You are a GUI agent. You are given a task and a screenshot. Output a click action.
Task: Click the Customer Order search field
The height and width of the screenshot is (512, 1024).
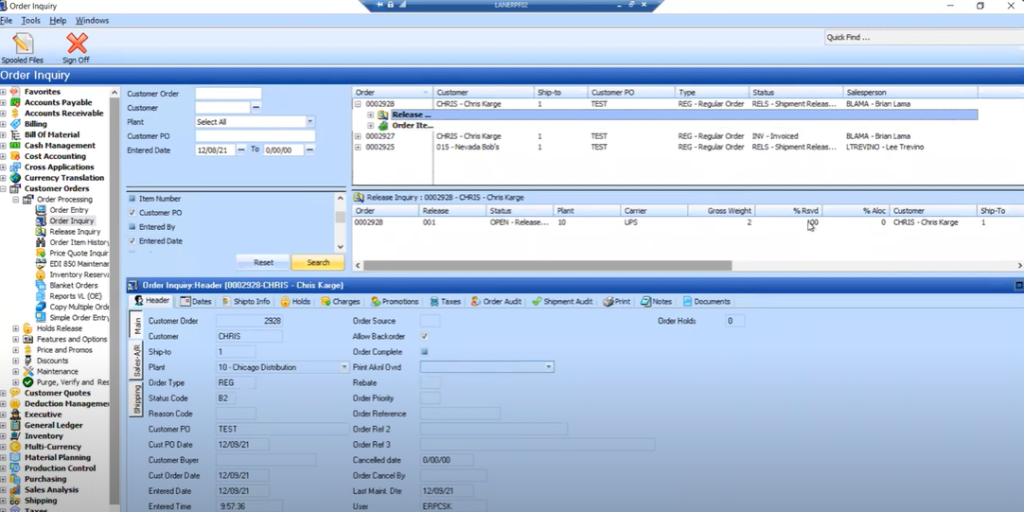point(228,94)
